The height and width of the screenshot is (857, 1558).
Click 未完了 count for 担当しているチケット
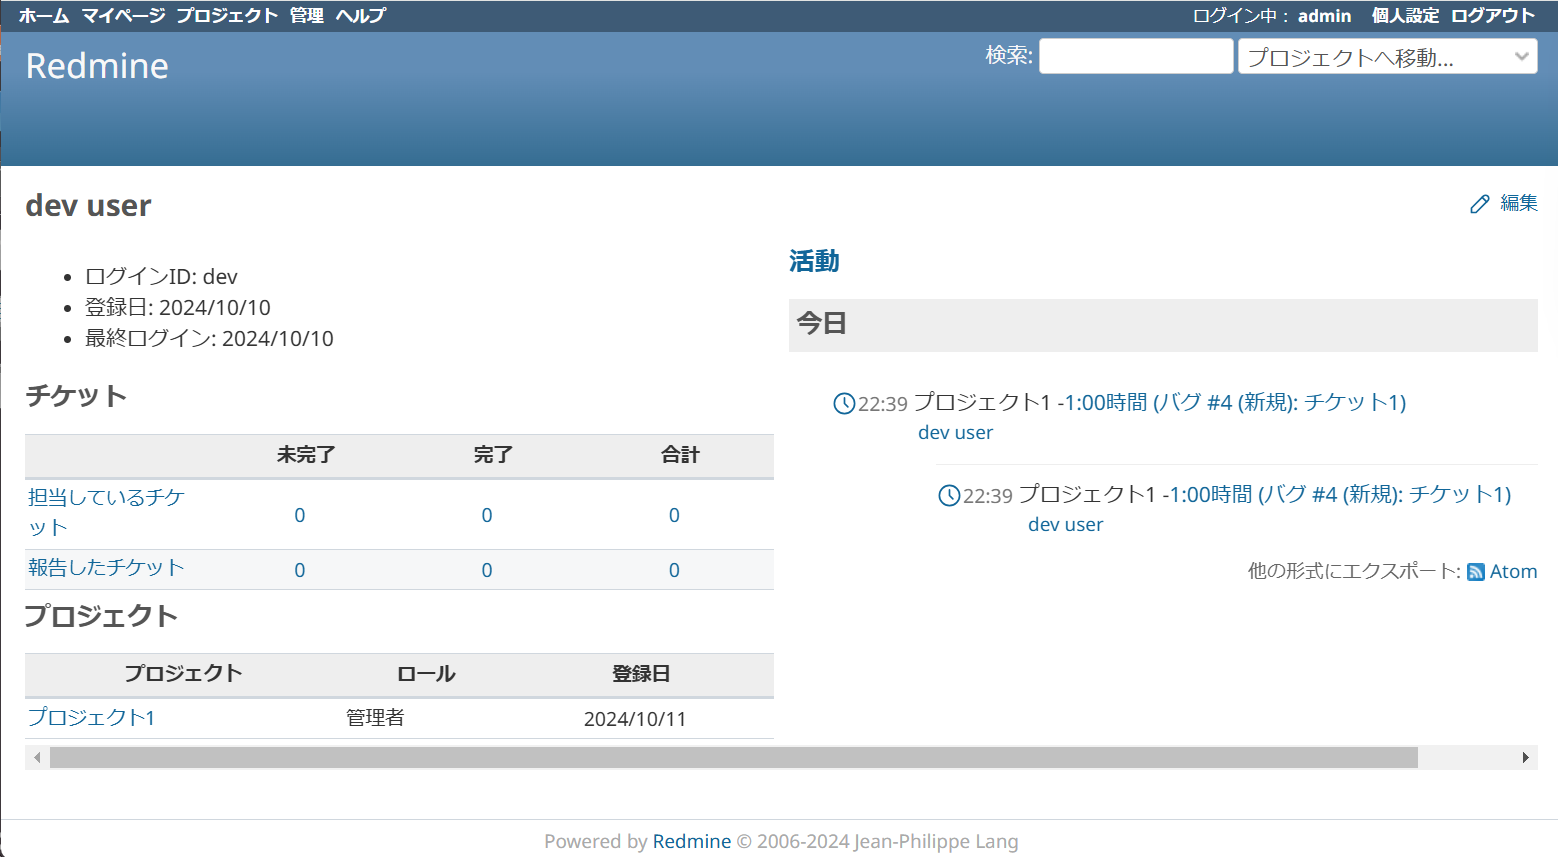point(300,515)
